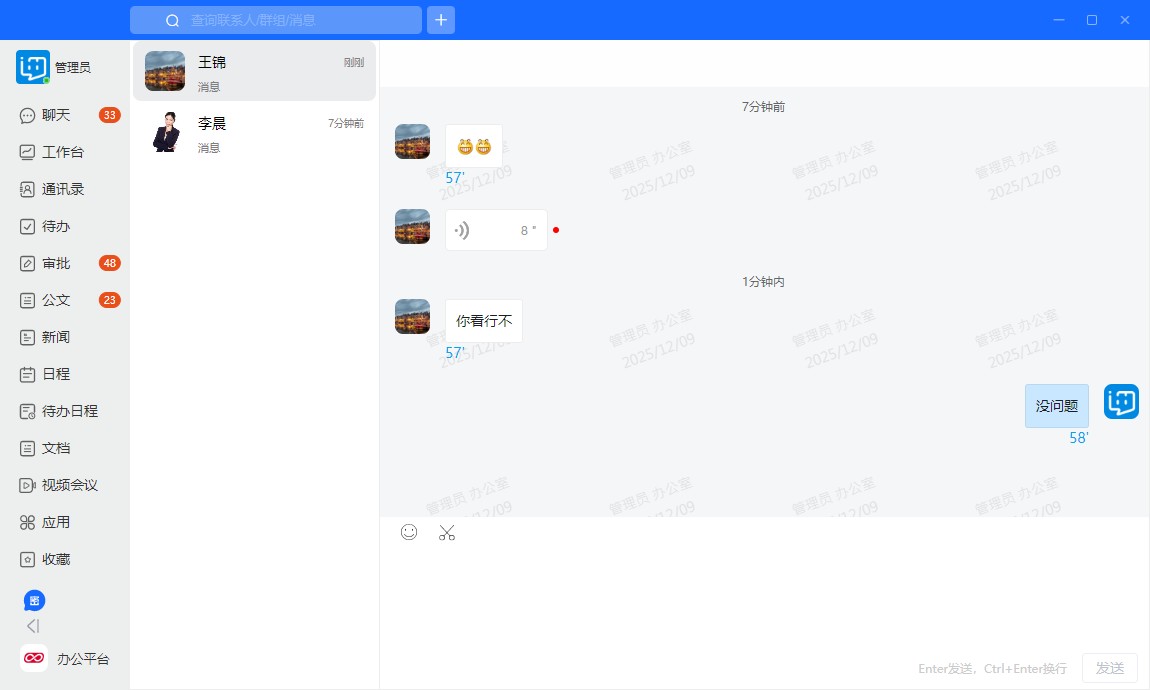Click the 管理员 profile avatar at top left
1150x690 pixels.
(x=33, y=67)
